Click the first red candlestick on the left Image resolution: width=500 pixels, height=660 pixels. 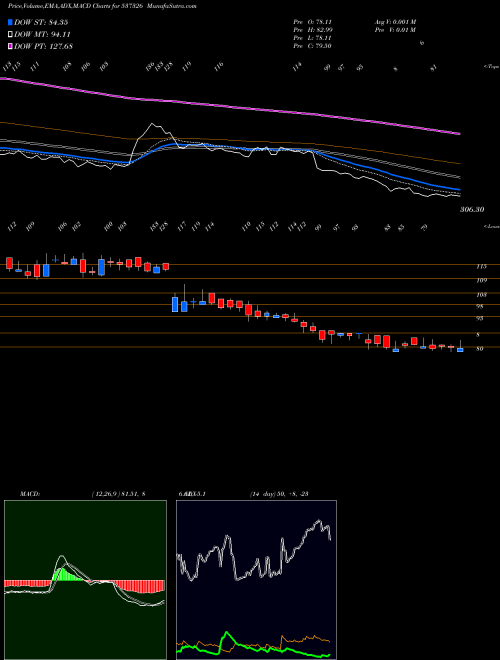click(x=9, y=263)
